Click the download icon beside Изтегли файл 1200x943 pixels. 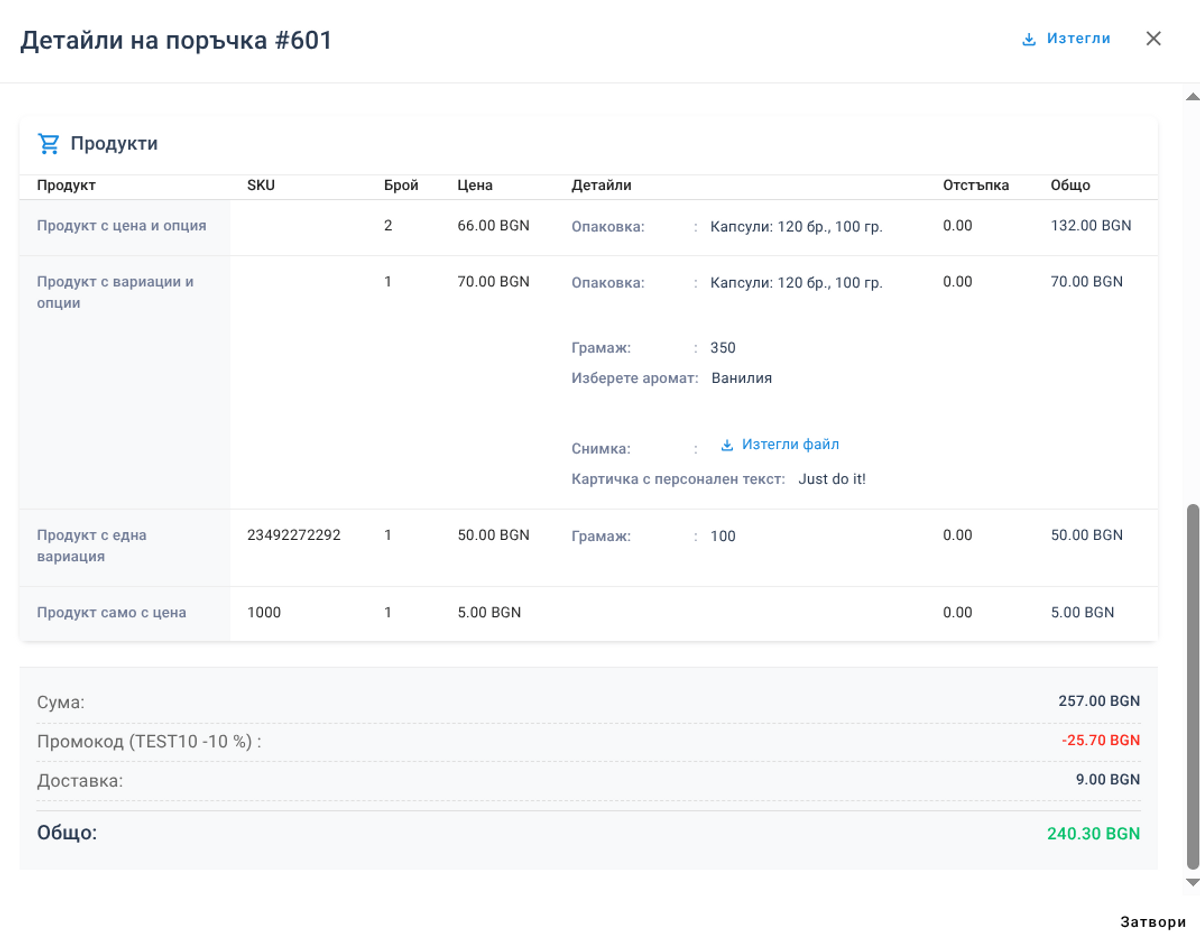[x=727, y=445]
